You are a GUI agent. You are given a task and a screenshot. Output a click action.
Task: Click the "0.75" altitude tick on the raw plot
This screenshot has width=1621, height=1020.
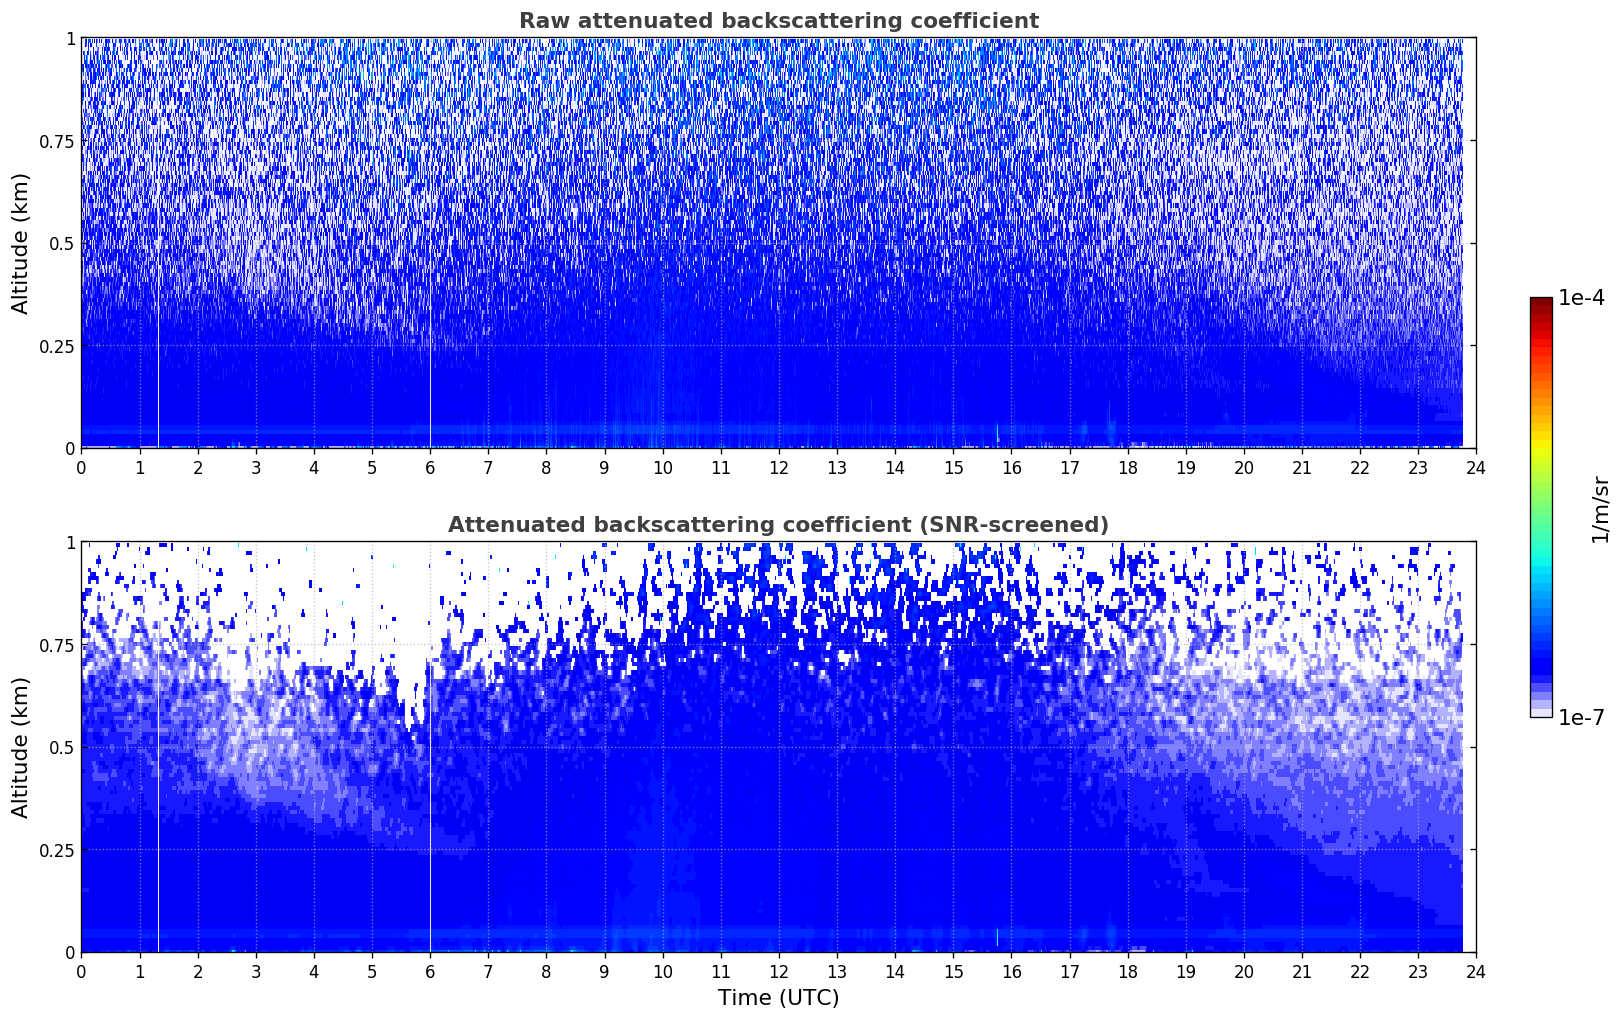[56, 142]
